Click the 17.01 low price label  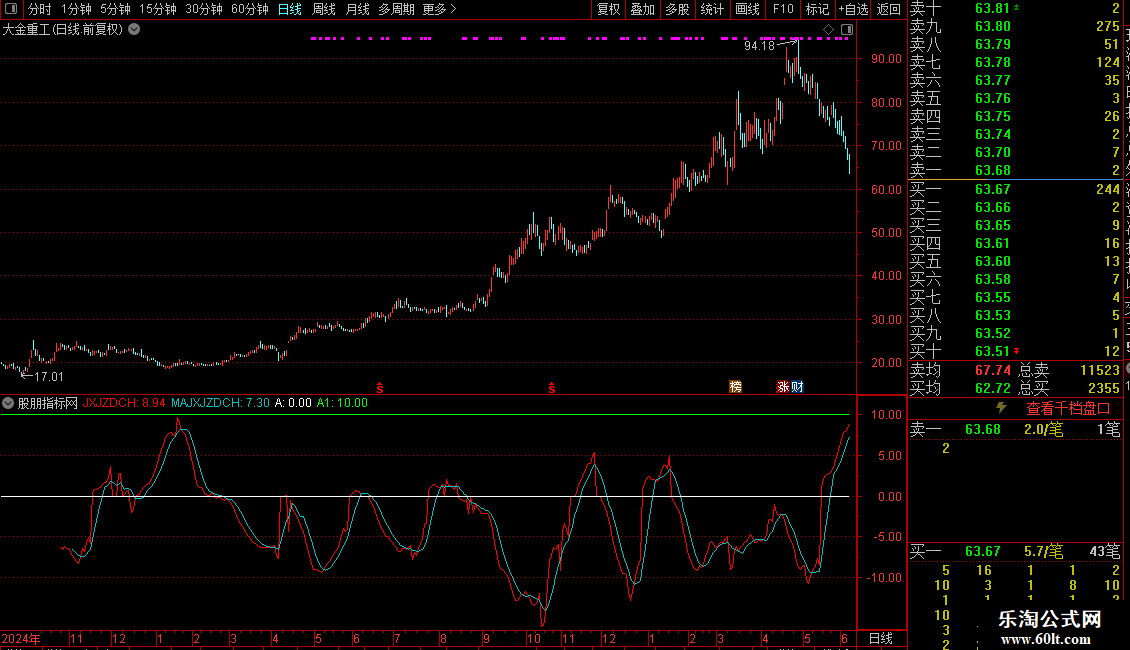click(x=48, y=376)
